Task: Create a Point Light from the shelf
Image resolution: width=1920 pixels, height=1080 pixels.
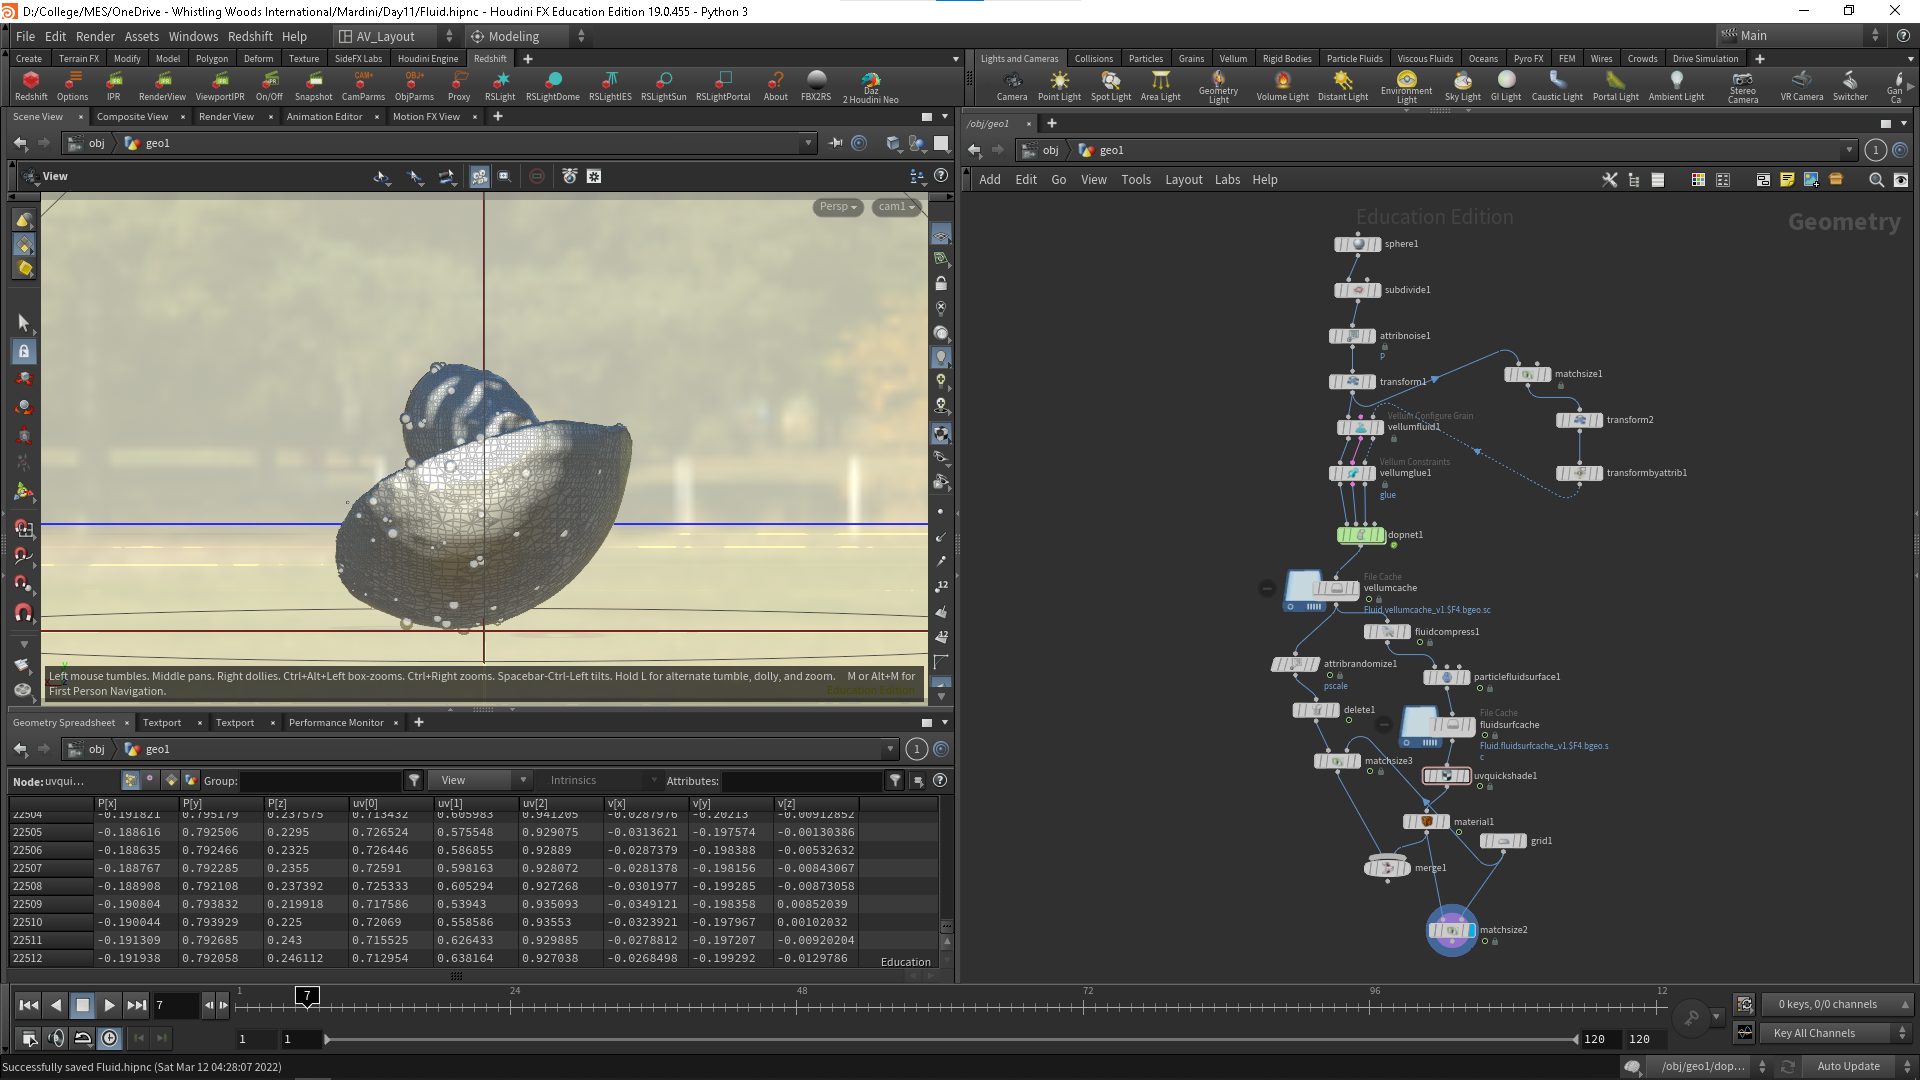Action: tap(1059, 85)
